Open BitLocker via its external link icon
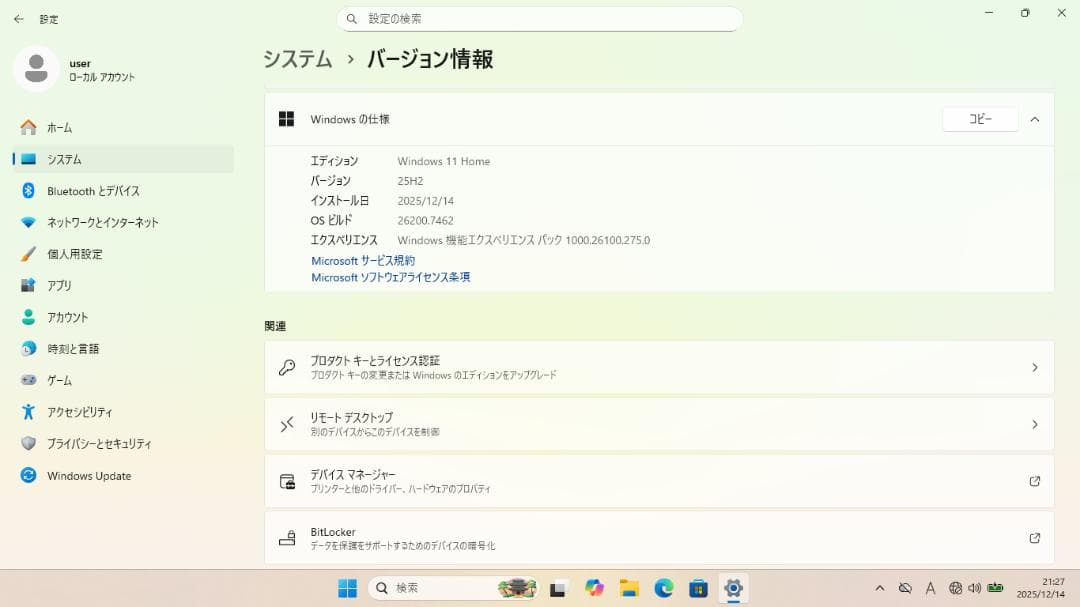Screen dimensions: 1080x607 pyautogui.click(x=1034, y=538)
